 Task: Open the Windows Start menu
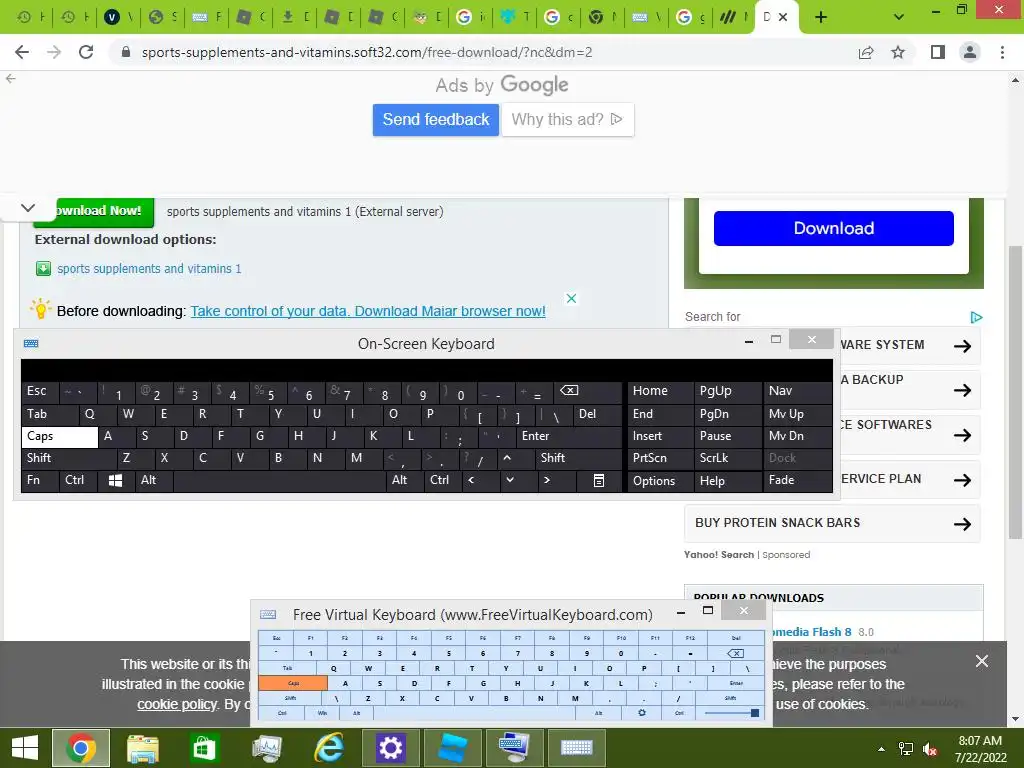click(25, 748)
